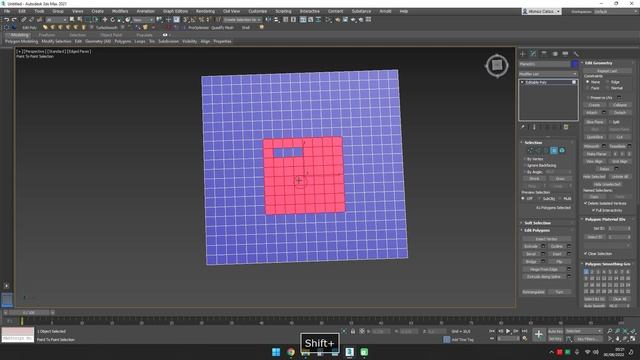
Task: Open the Modify command panel tab
Action: coord(533,54)
